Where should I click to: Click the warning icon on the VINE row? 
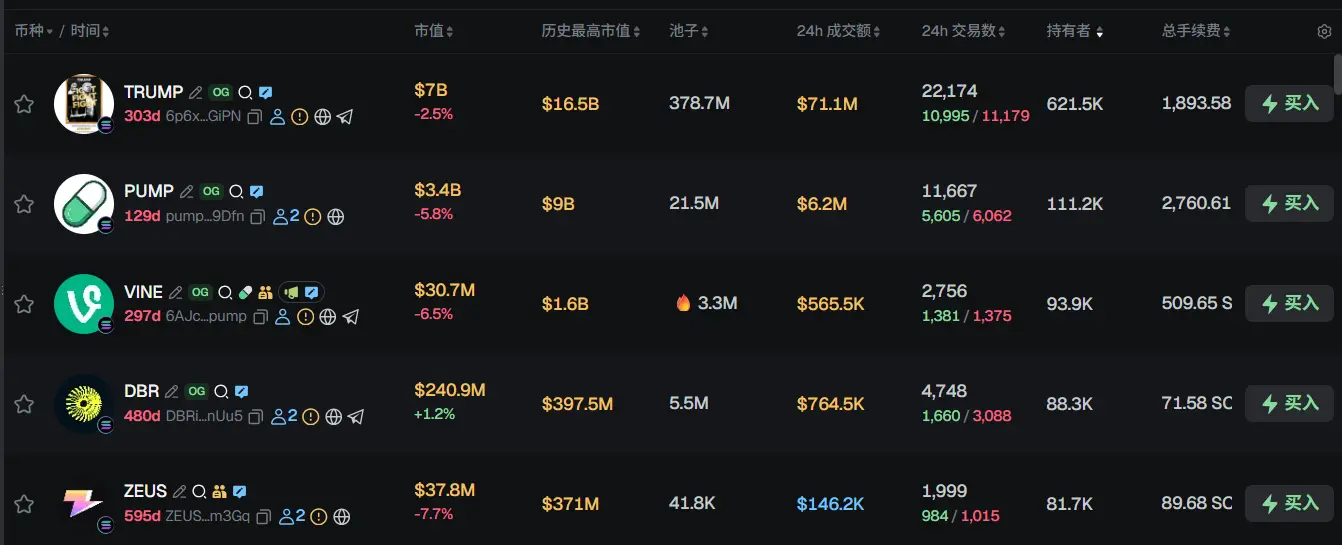pyautogui.click(x=306, y=317)
